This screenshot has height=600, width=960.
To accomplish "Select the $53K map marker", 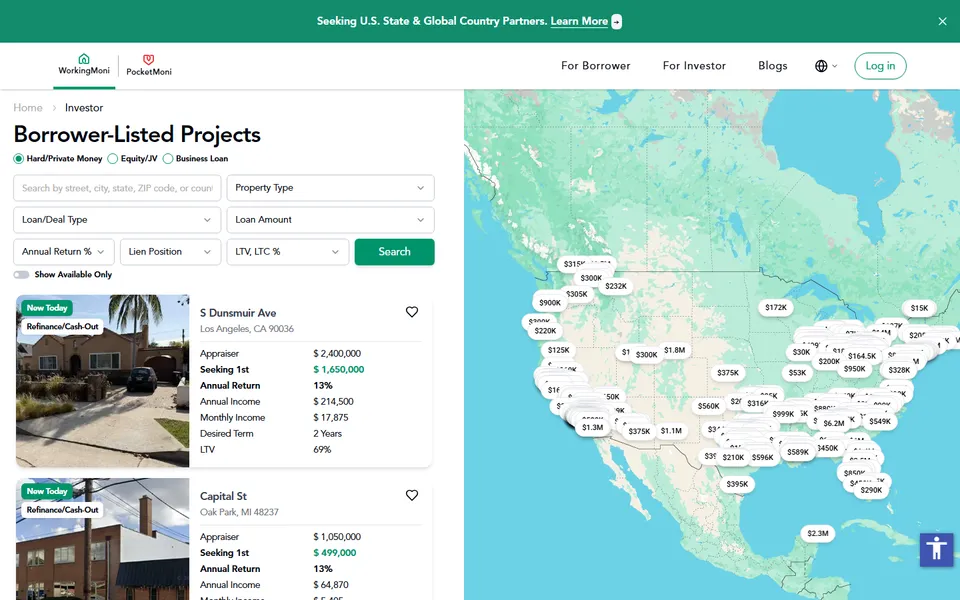I will (x=797, y=373).
